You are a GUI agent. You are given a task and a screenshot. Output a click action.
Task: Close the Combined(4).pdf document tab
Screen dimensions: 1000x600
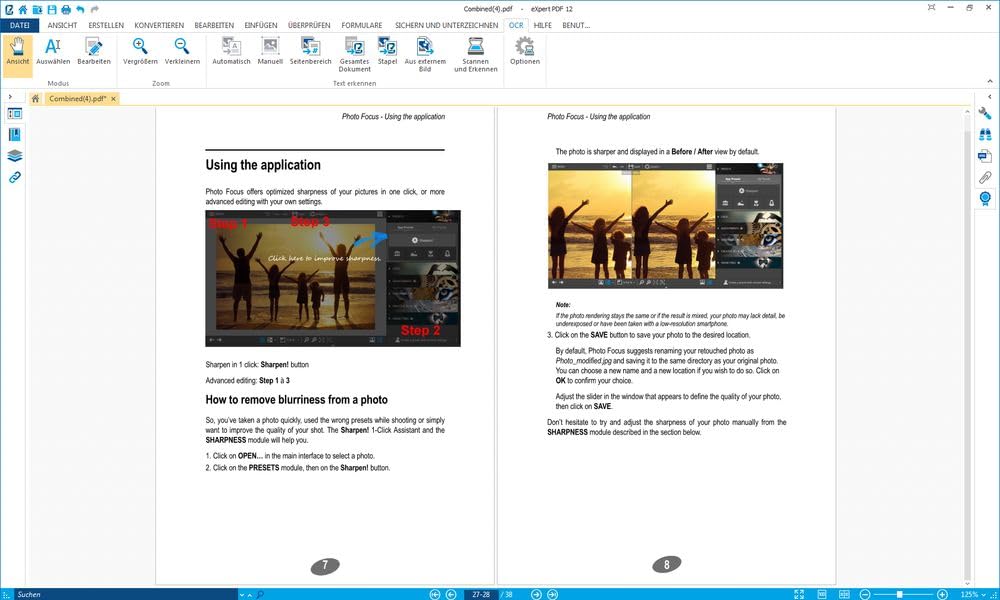(x=115, y=99)
